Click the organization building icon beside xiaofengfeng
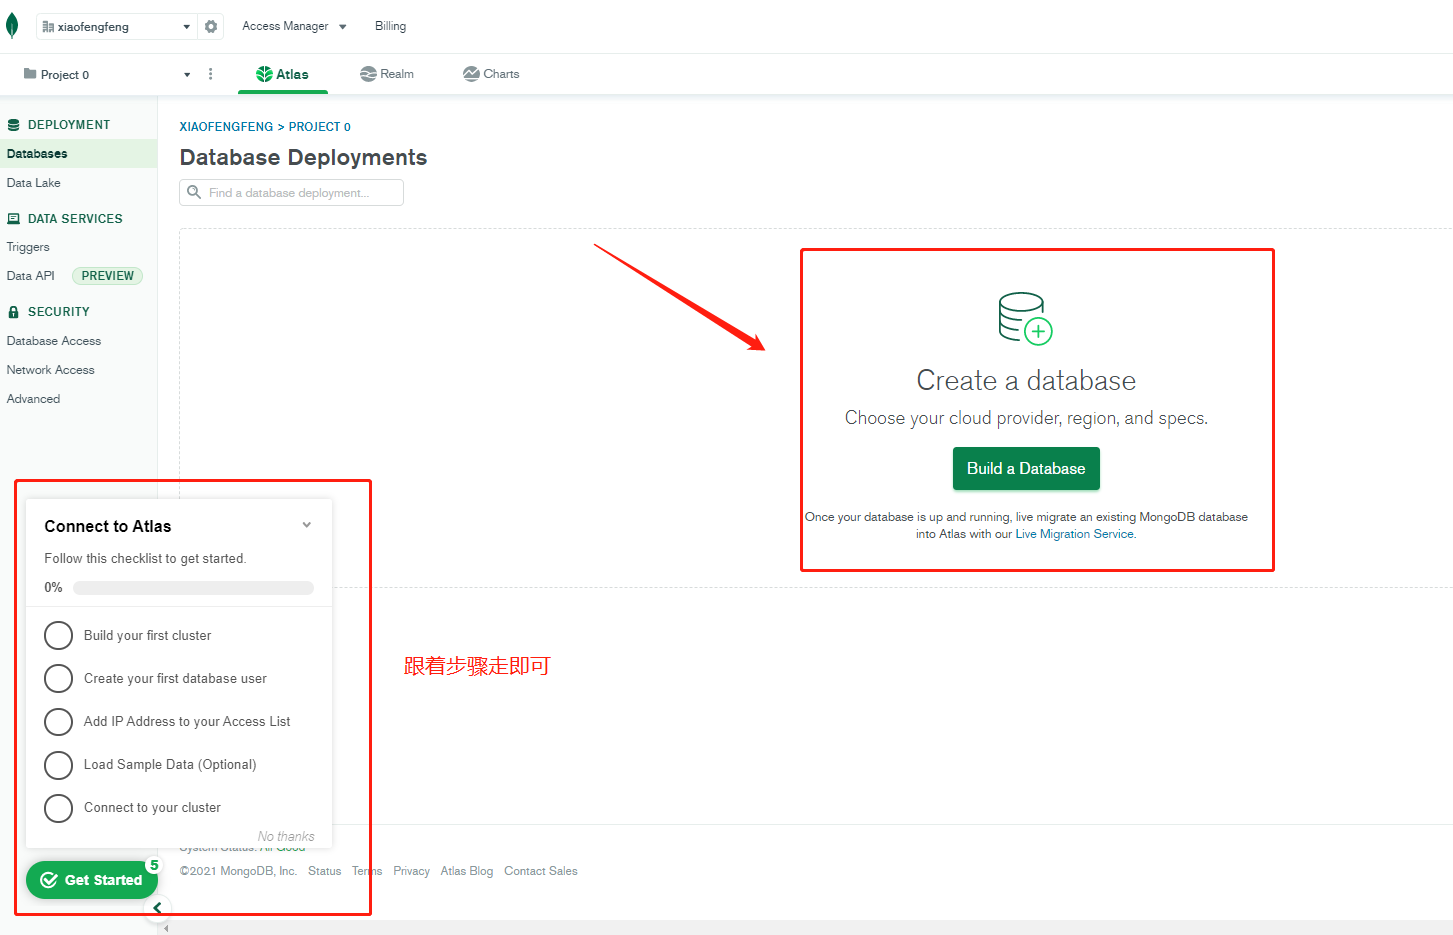The image size is (1453, 935). [x=48, y=27]
